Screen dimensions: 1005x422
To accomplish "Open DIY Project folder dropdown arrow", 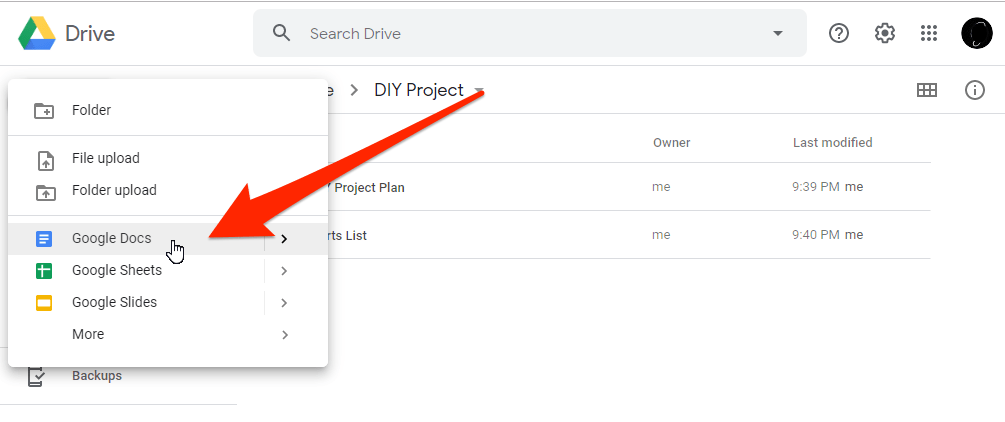I will click(x=478, y=91).
